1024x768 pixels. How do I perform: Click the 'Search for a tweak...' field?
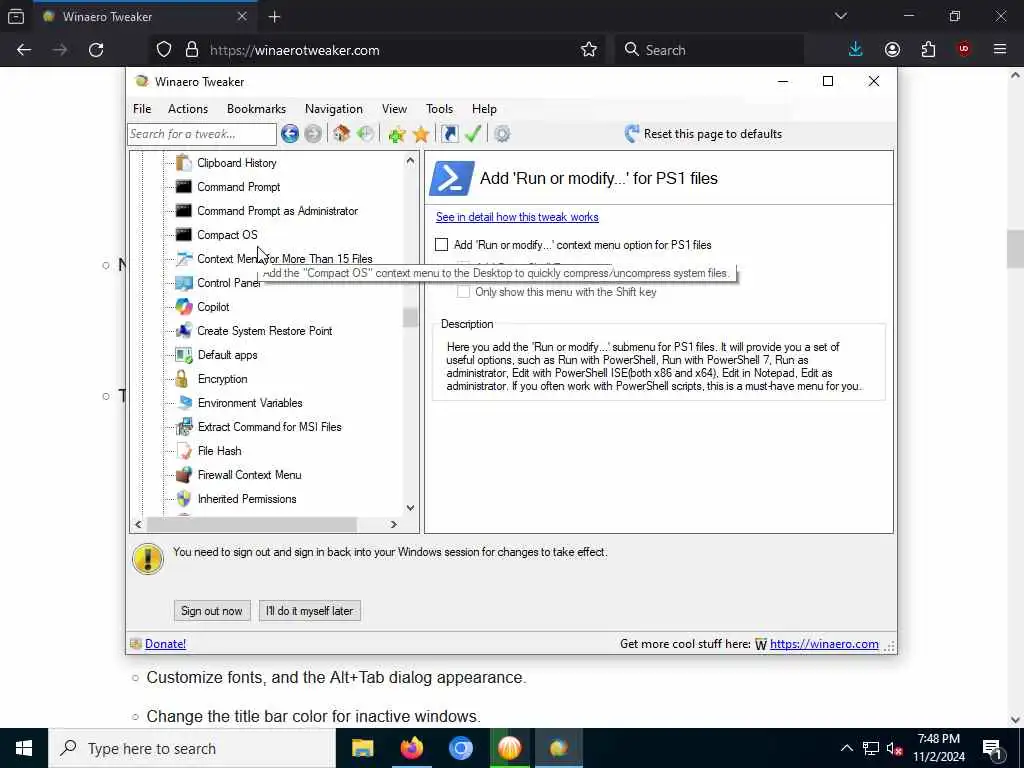pos(202,134)
